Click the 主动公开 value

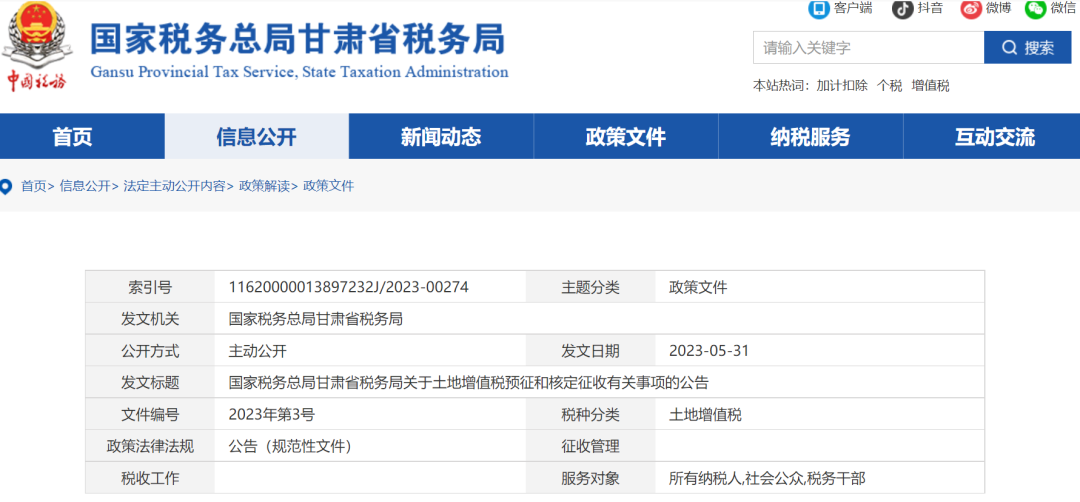click(x=258, y=351)
